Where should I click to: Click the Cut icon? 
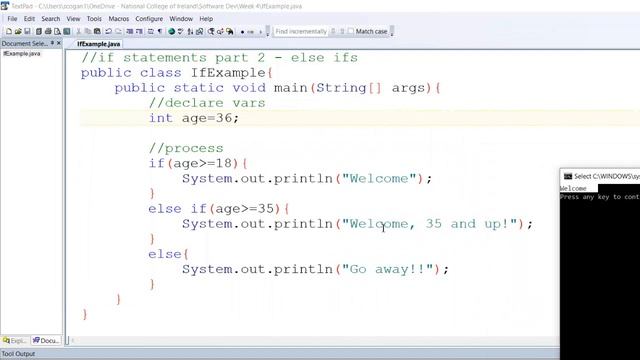(x=78, y=31)
